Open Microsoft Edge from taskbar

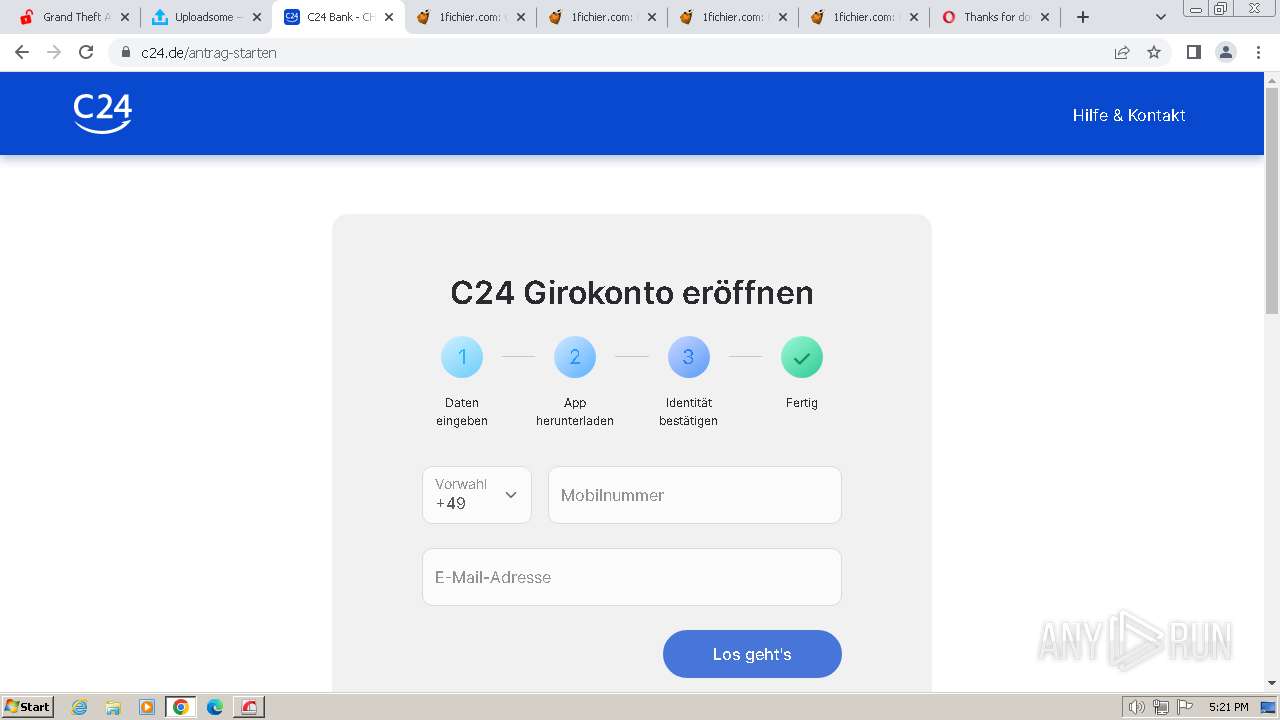tap(214, 707)
